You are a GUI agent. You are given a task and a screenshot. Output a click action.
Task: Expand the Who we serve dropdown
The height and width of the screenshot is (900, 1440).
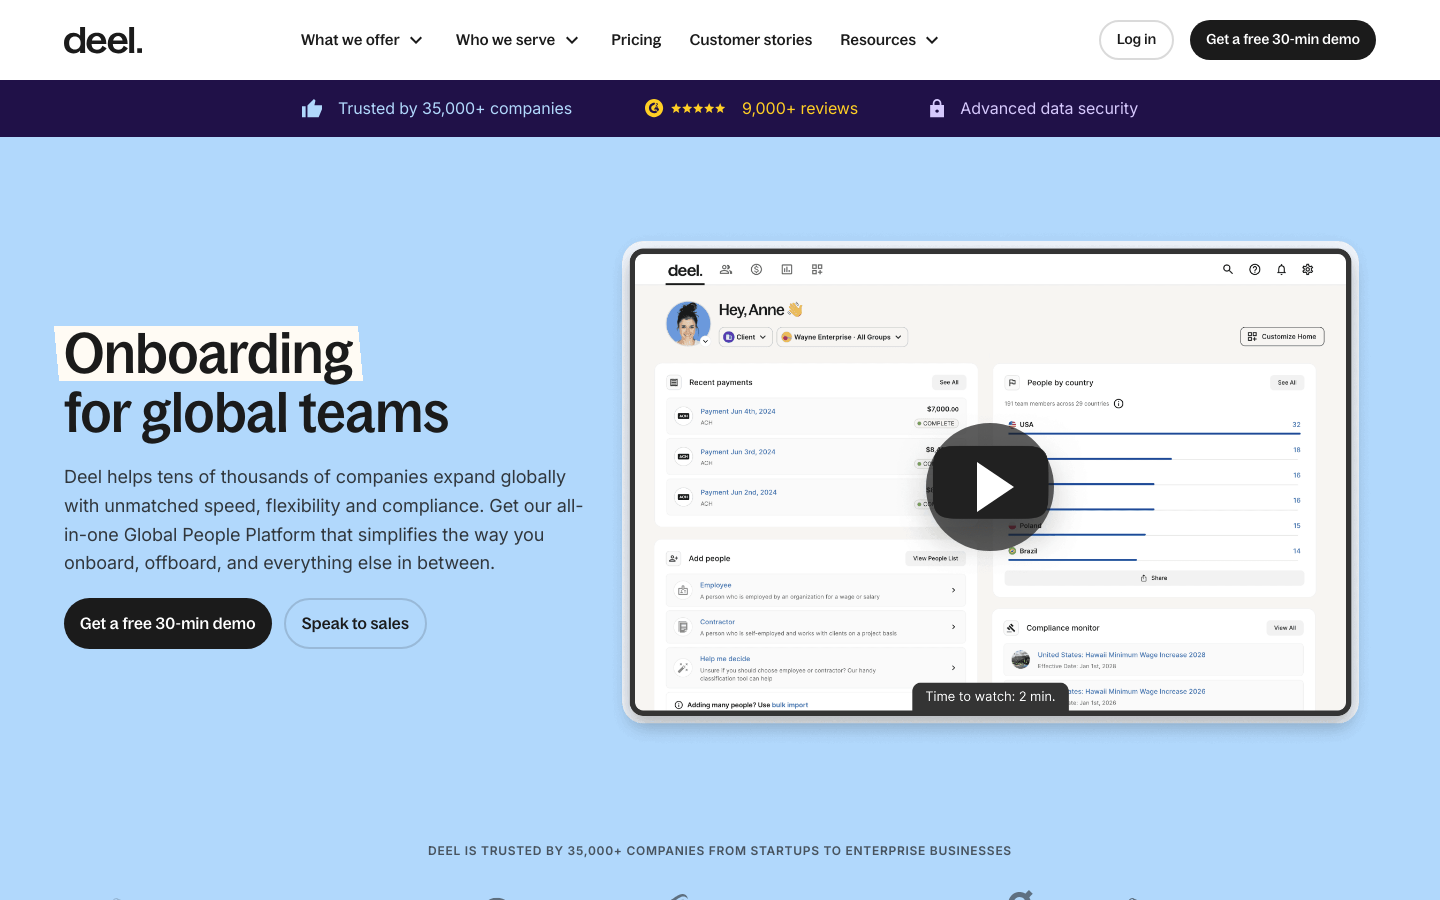coord(517,40)
